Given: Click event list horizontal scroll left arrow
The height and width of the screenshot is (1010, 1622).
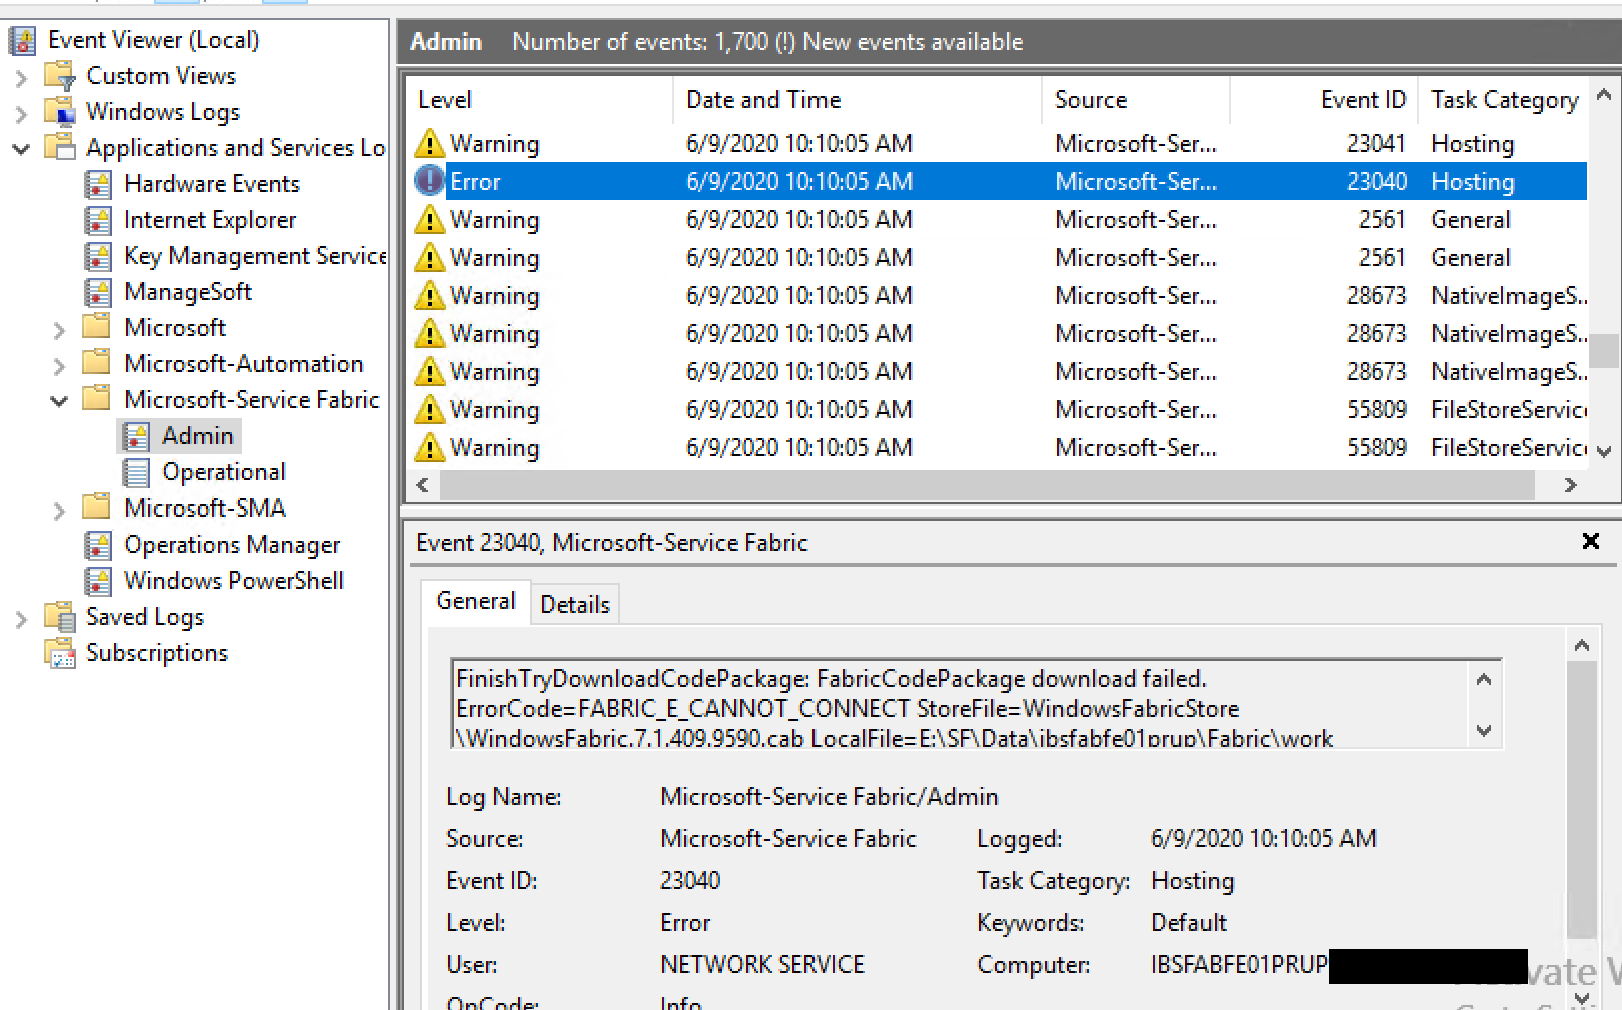Looking at the screenshot, I should (x=422, y=485).
